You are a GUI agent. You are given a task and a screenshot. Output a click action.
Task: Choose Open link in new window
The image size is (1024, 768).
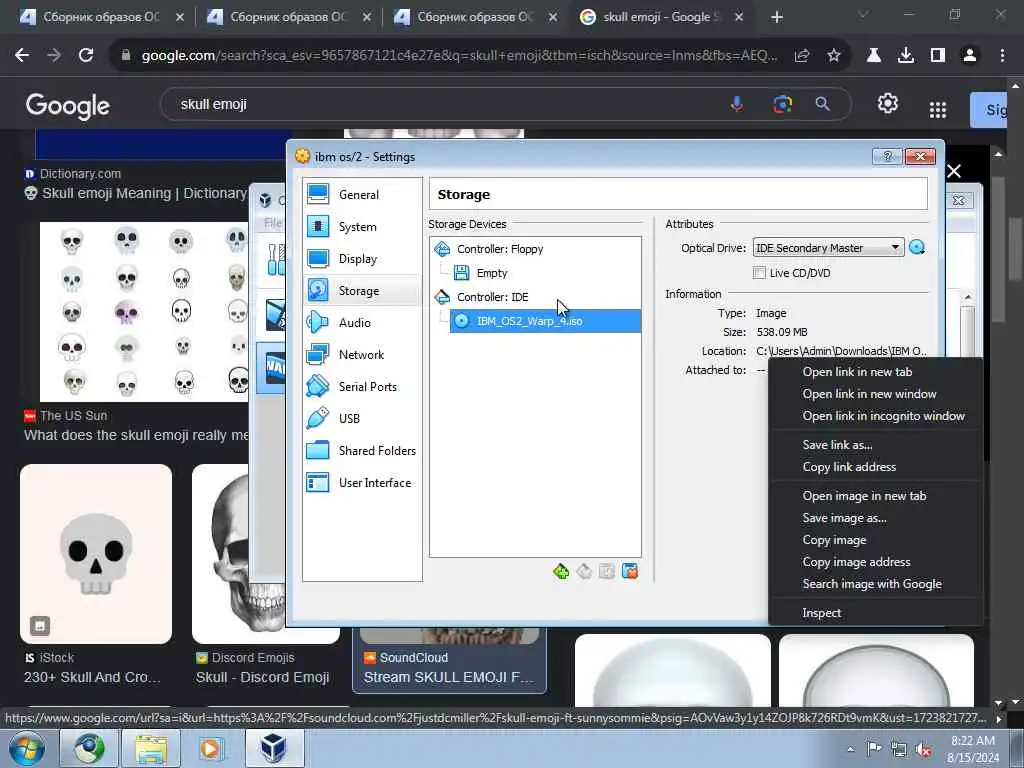(x=869, y=394)
